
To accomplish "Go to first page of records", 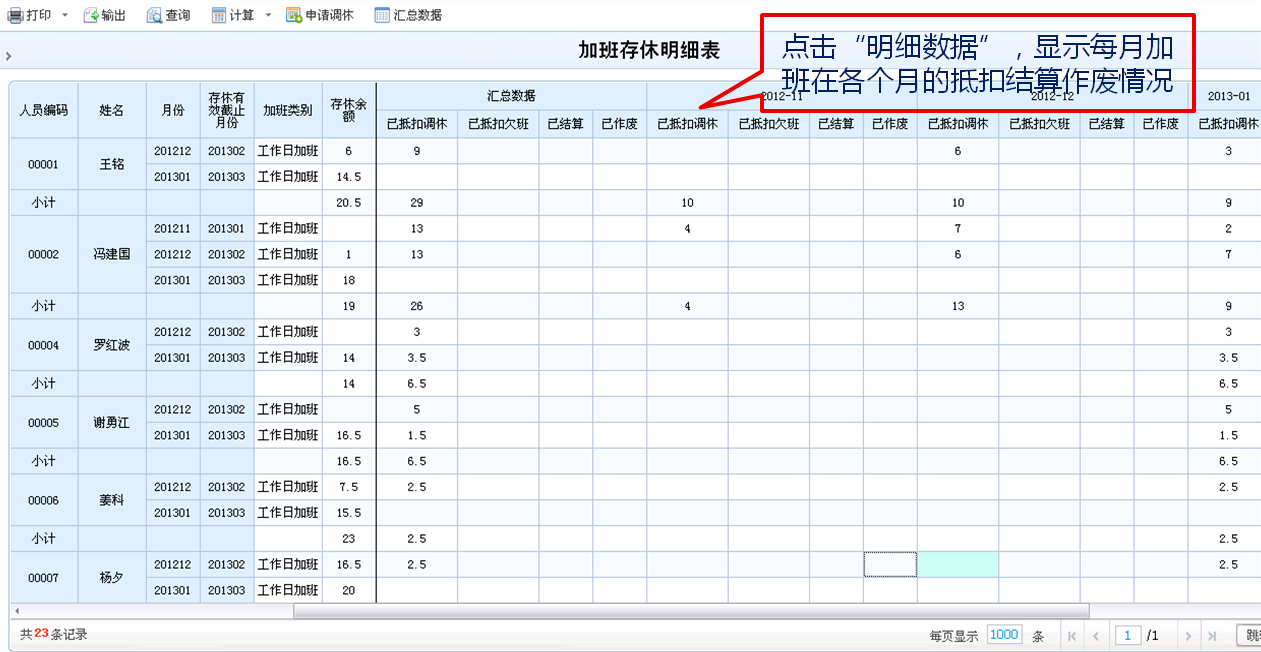I will [x=1072, y=635].
